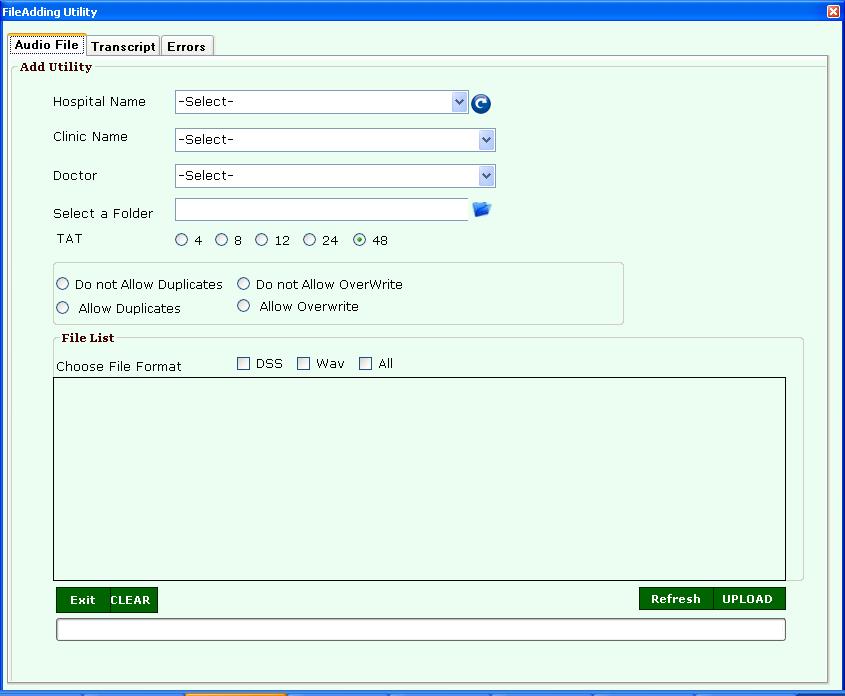Viewport: 845px width, 696px height.
Task: Check the All file format box
Action: [365, 364]
